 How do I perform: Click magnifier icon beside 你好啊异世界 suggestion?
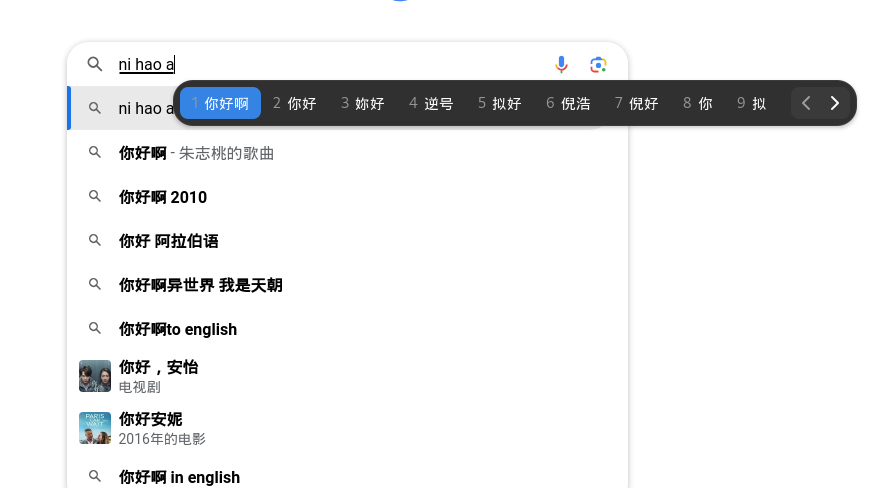tap(94, 284)
